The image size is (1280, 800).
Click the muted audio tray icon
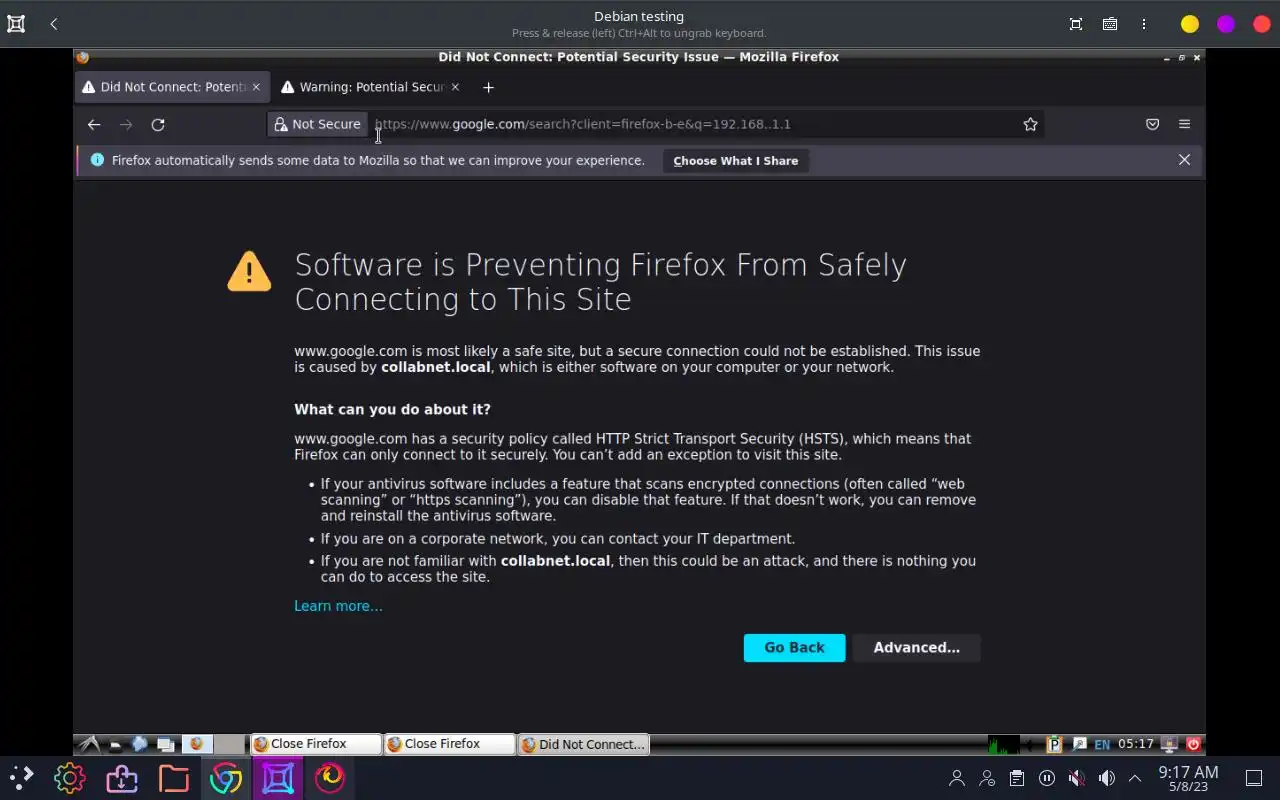[1076, 778]
